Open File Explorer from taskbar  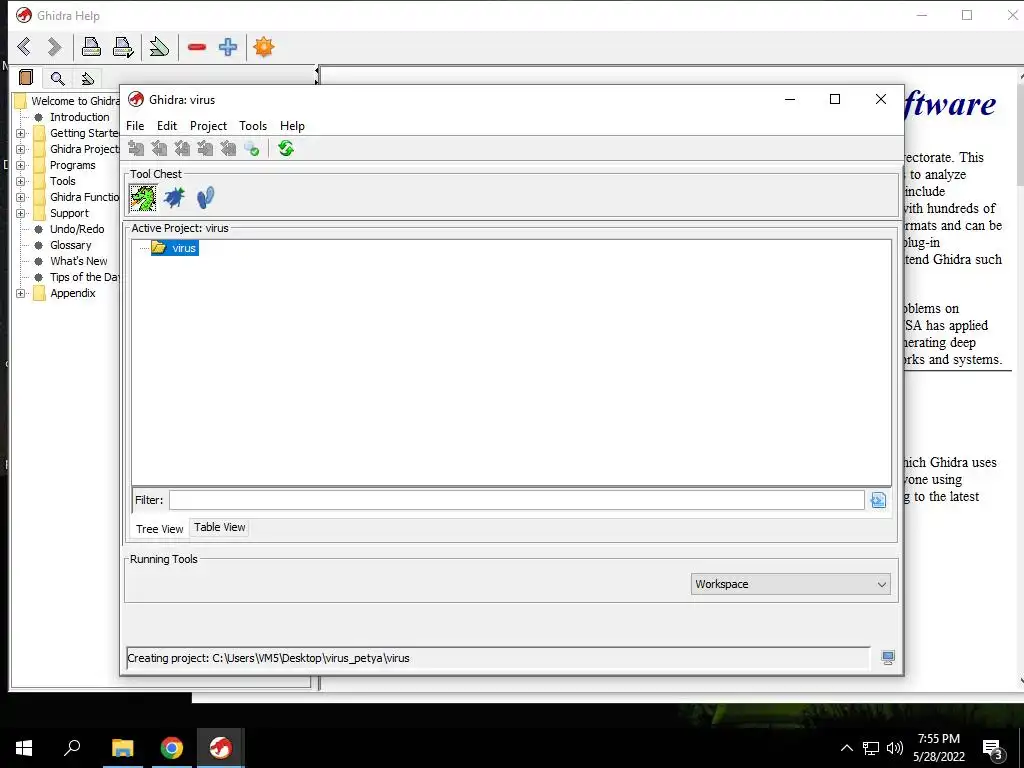(122, 748)
